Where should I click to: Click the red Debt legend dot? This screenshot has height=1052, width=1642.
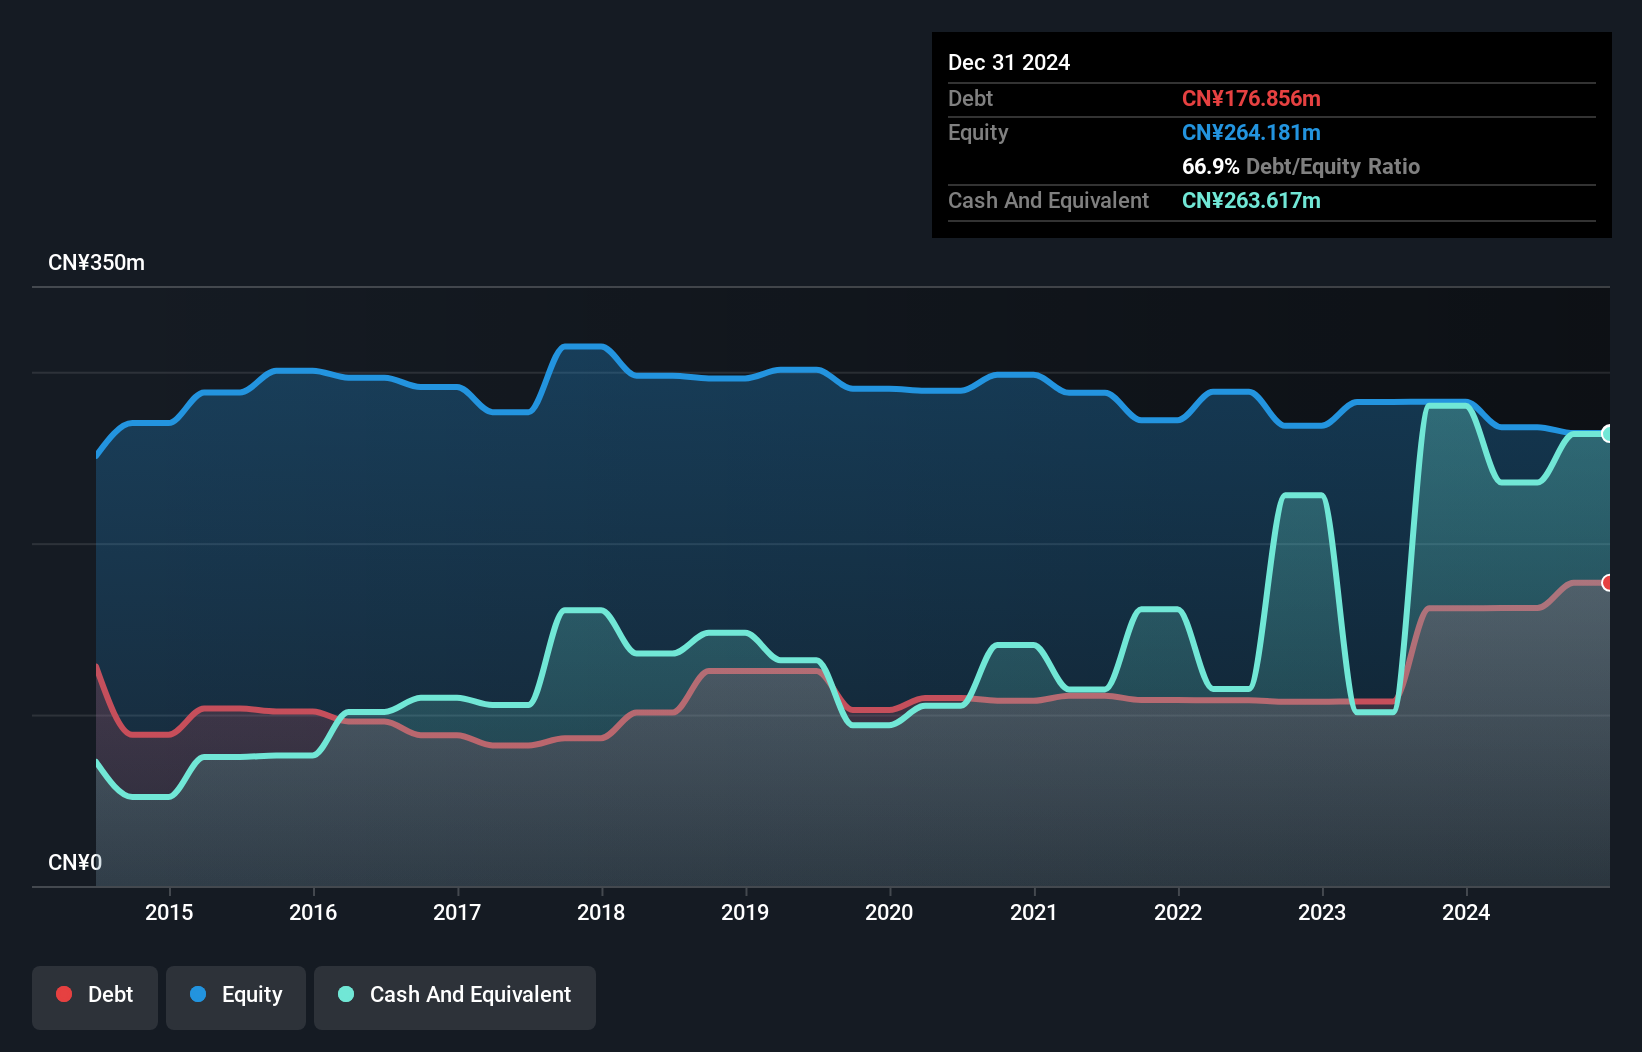tap(64, 994)
